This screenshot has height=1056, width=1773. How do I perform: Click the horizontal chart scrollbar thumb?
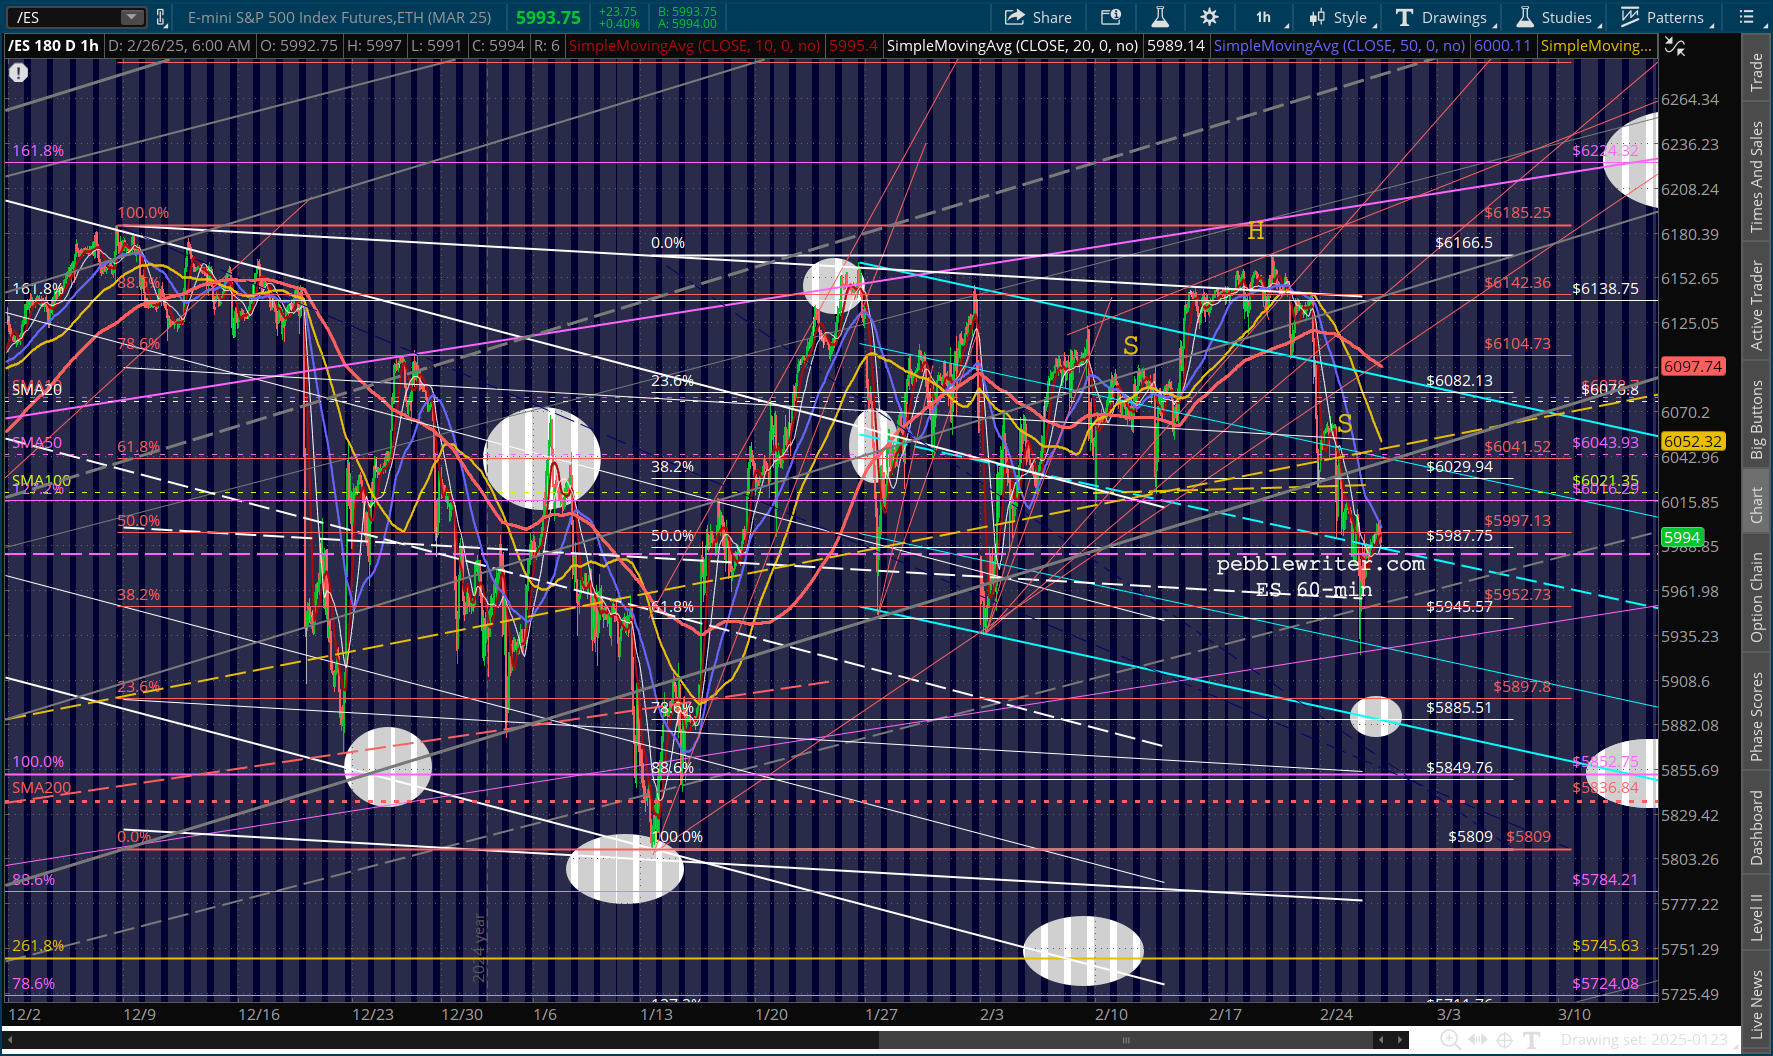point(1126,1040)
